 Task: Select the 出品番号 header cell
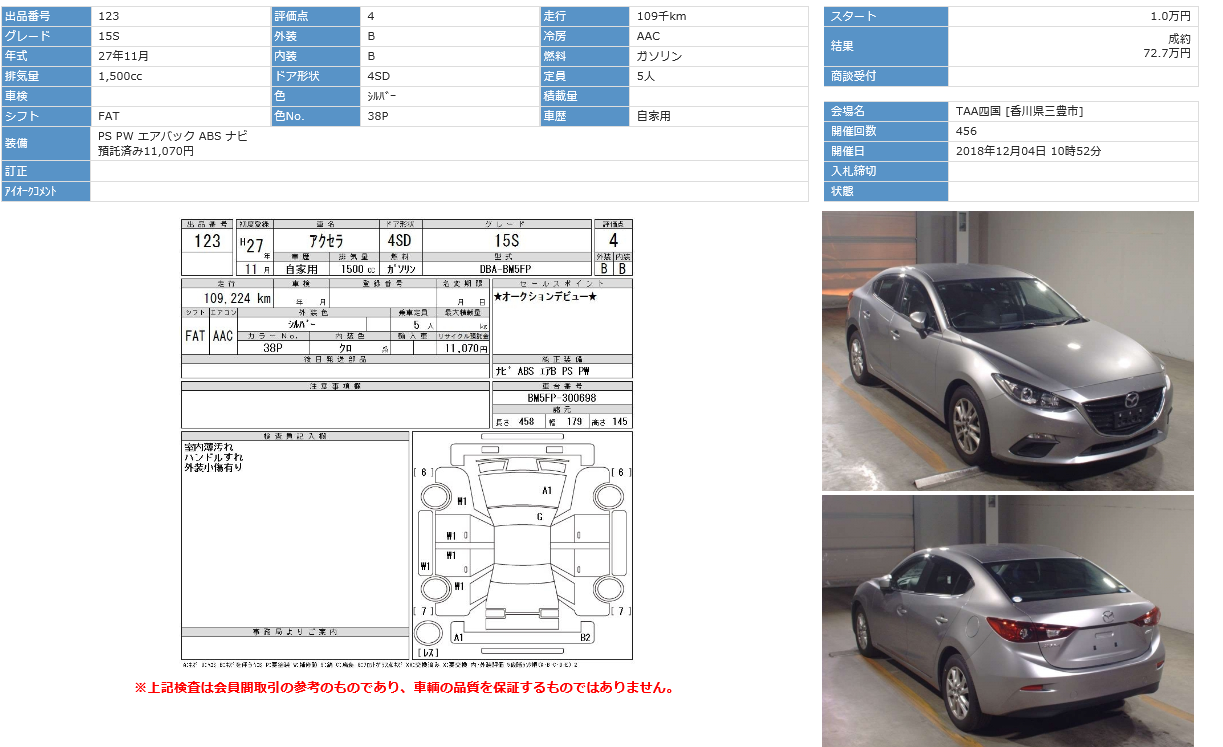(46, 16)
